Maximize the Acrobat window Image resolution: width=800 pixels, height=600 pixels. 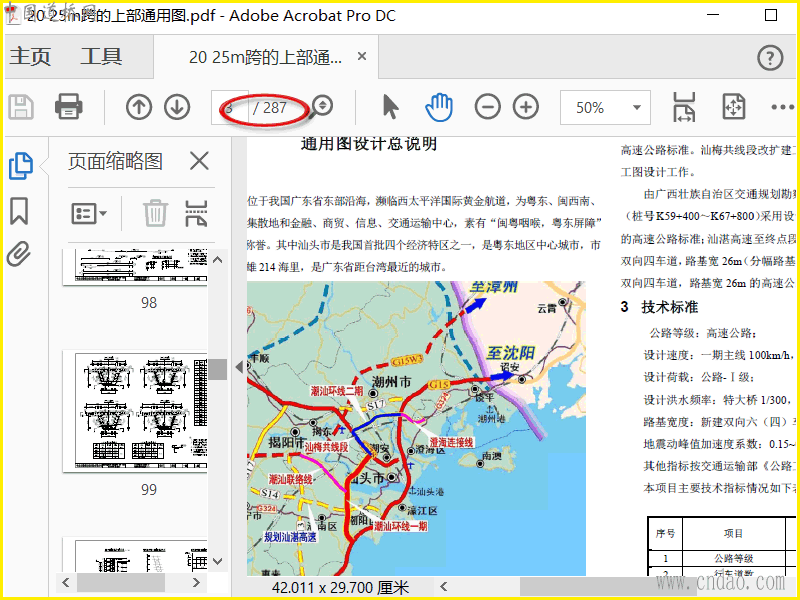(x=771, y=15)
